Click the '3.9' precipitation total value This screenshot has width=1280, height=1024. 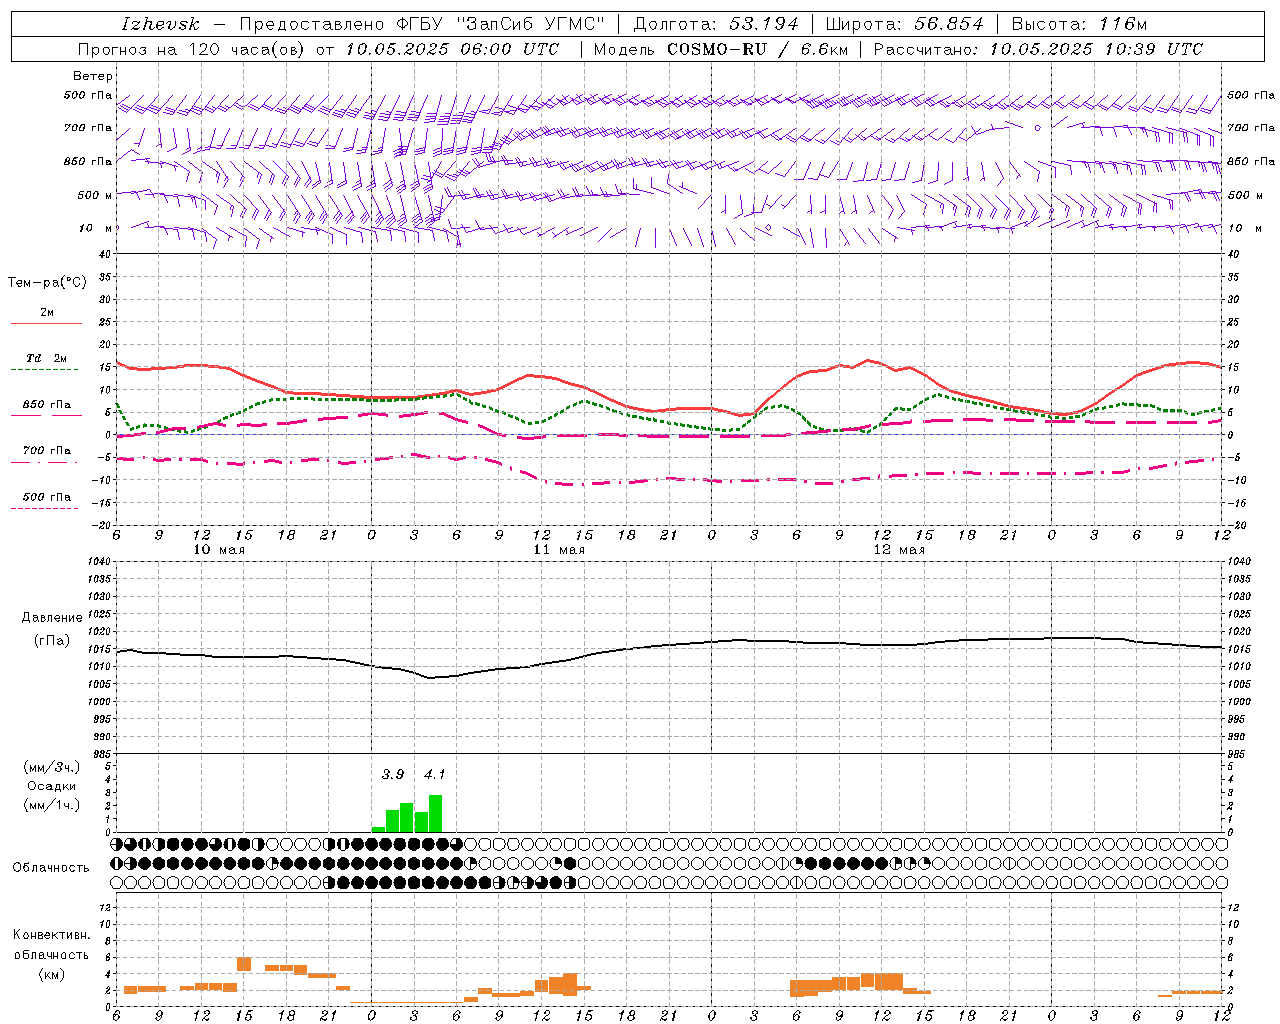[x=393, y=775]
